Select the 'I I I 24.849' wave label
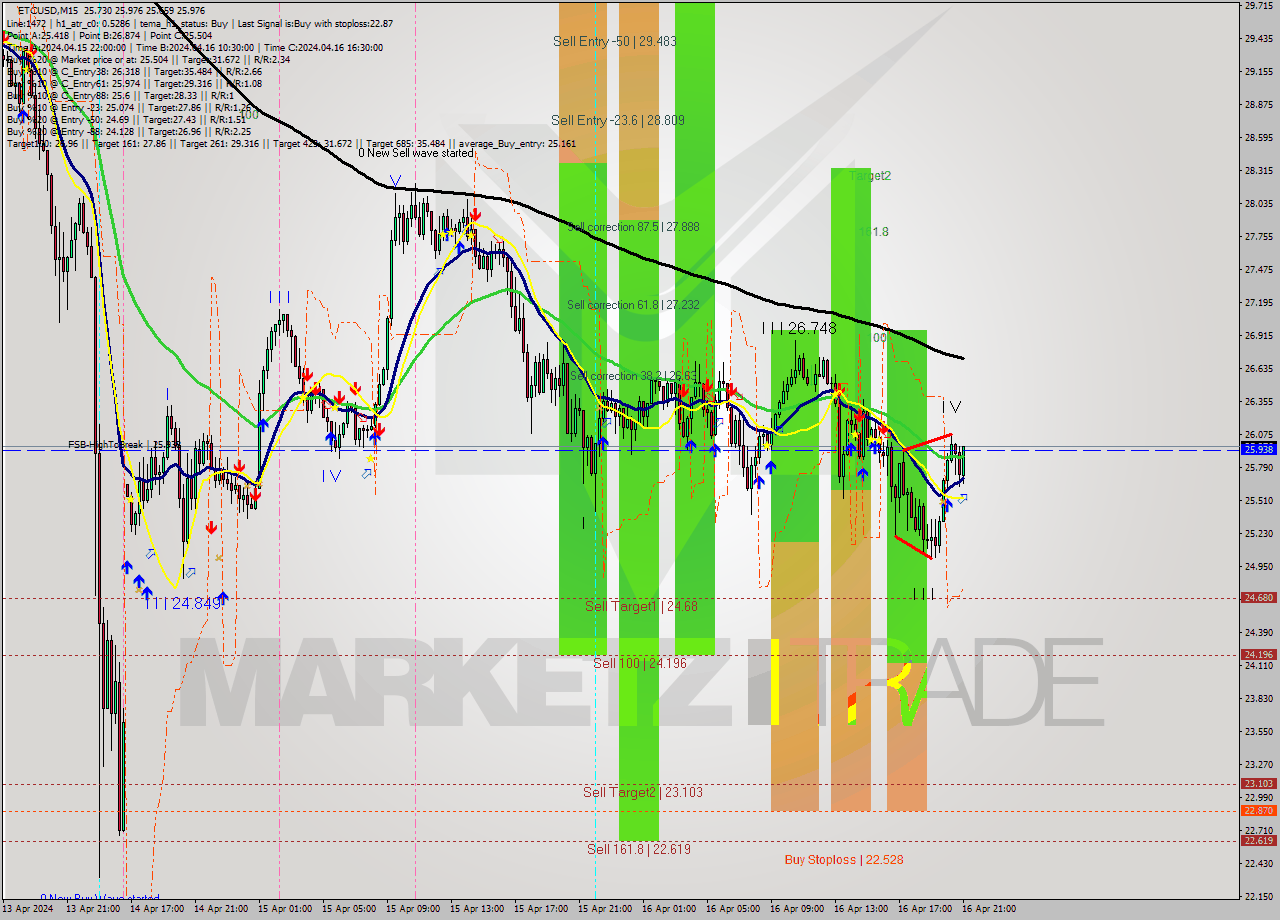1280x920 pixels. tap(182, 603)
